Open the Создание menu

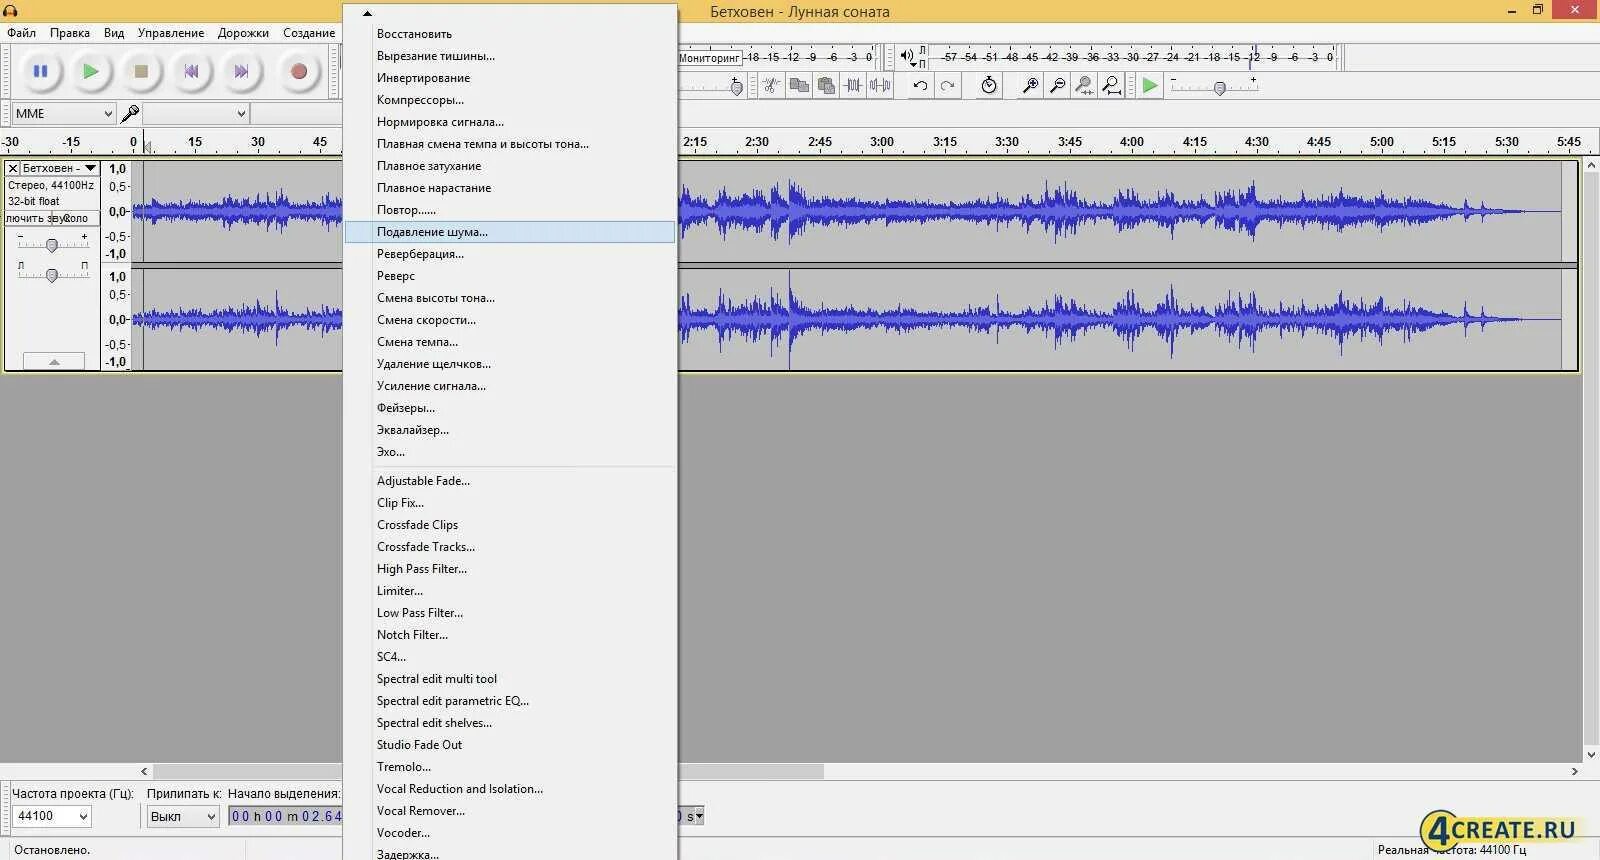(309, 33)
